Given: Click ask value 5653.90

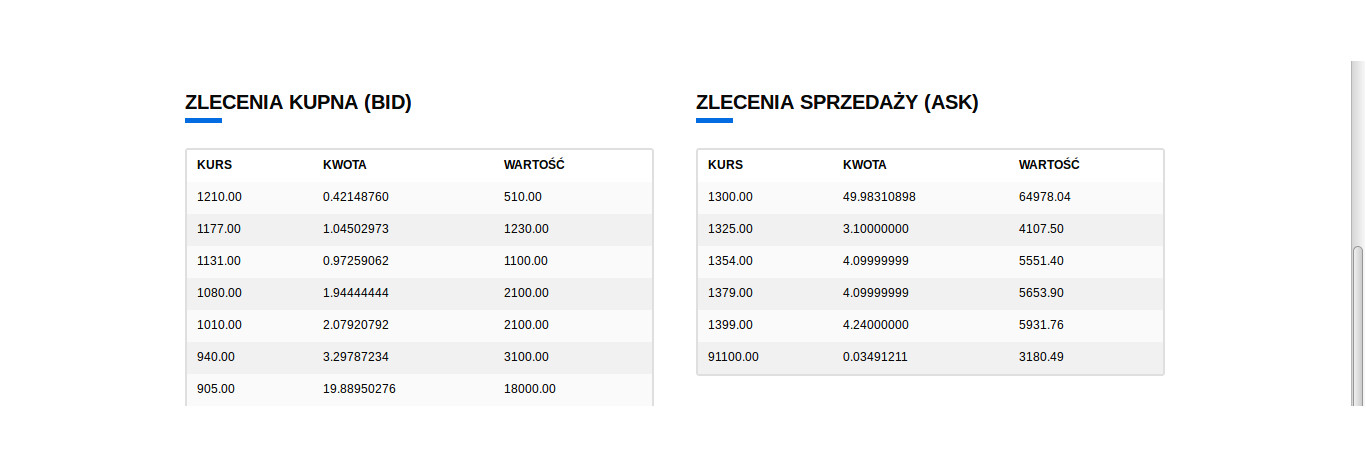Looking at the screenshot, I should [1041, 293].
